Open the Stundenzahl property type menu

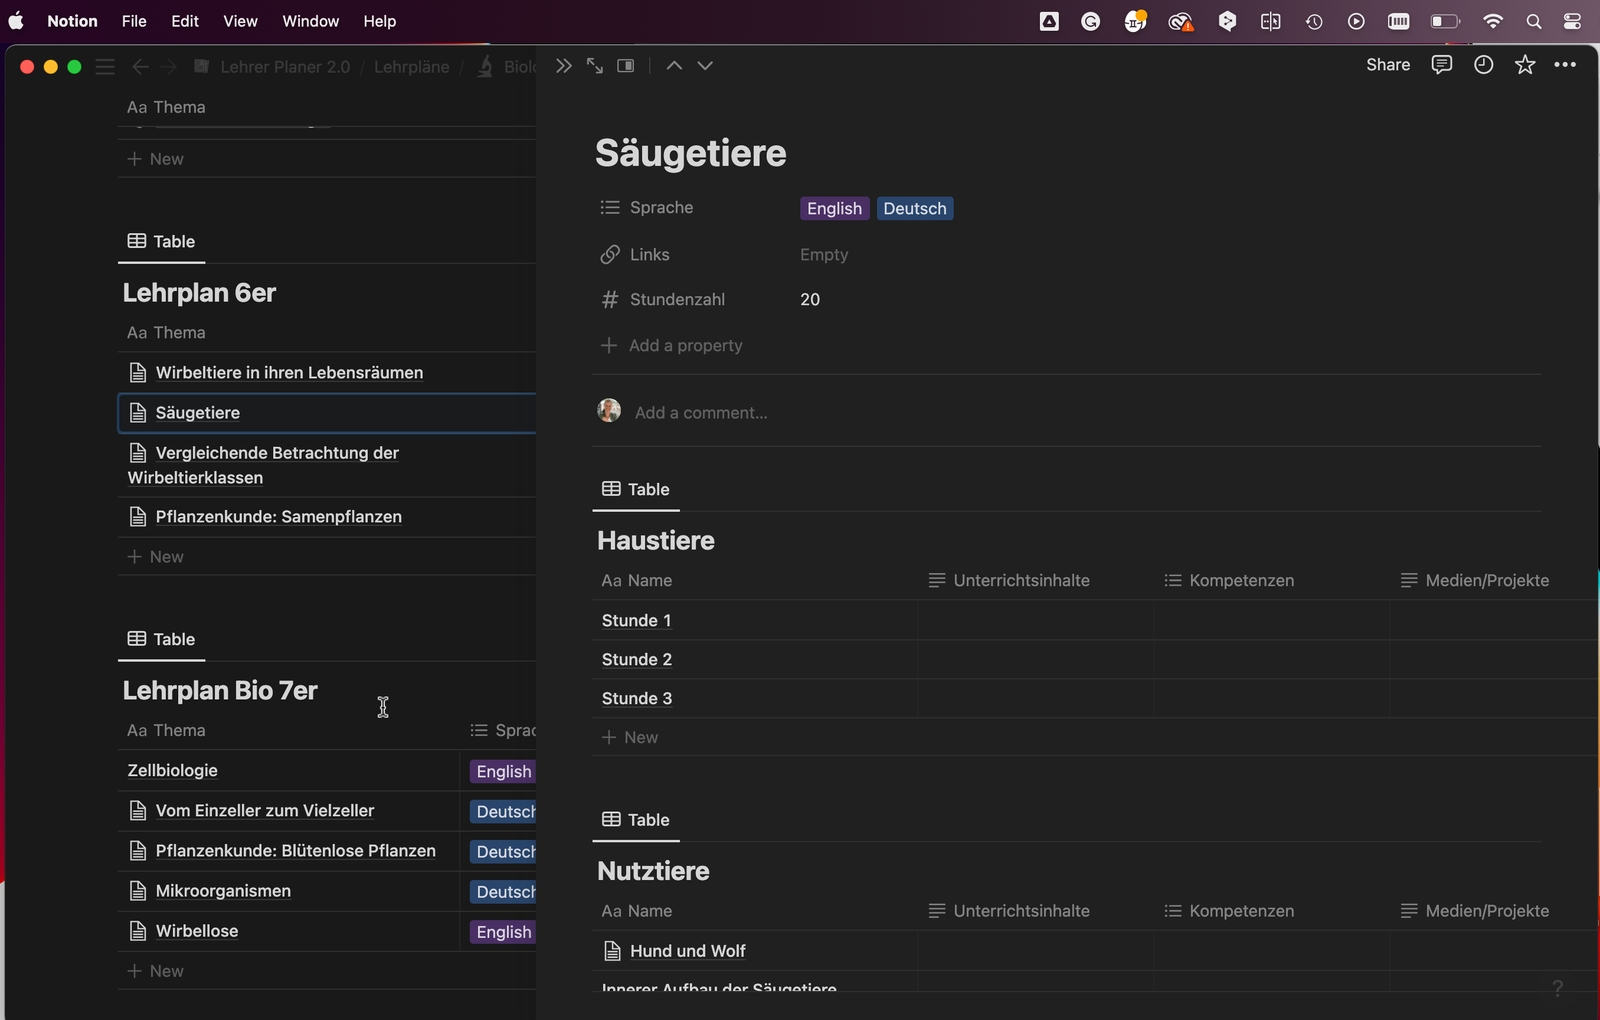676,300
